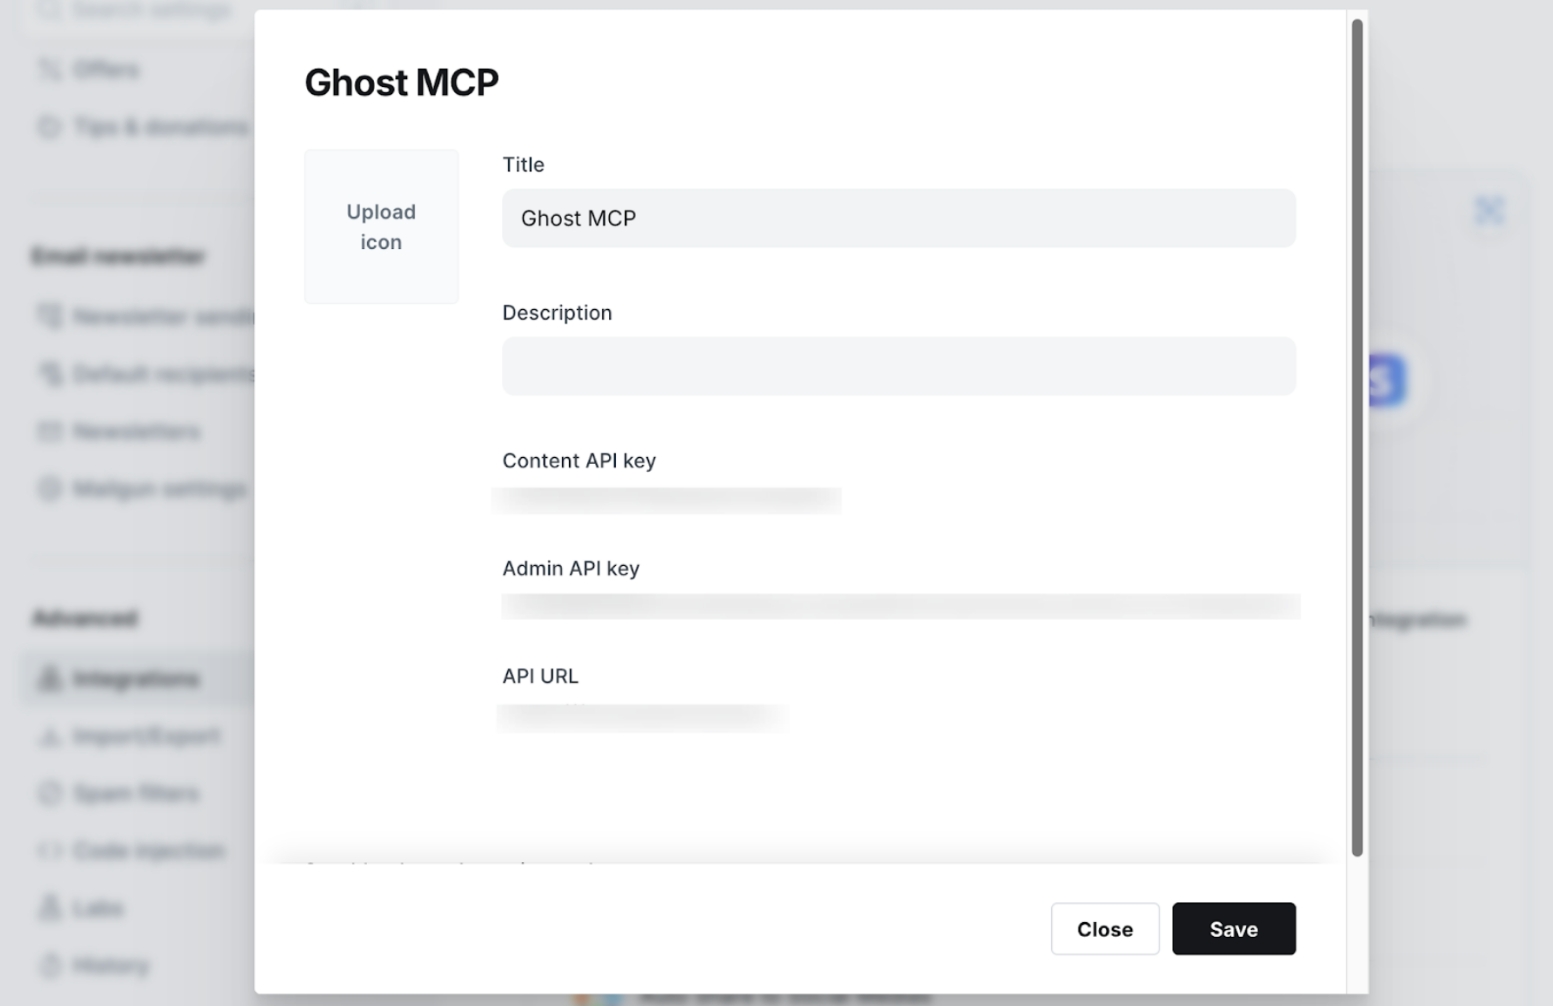Open History in the sidebar
This screenshot has width=1553, height=1006.
[x=111, y=966]
